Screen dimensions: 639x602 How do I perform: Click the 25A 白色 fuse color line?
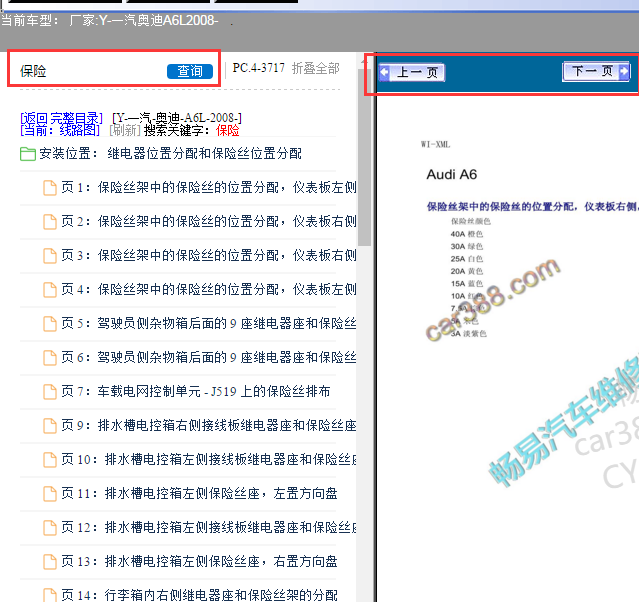[x=467, y=259]
